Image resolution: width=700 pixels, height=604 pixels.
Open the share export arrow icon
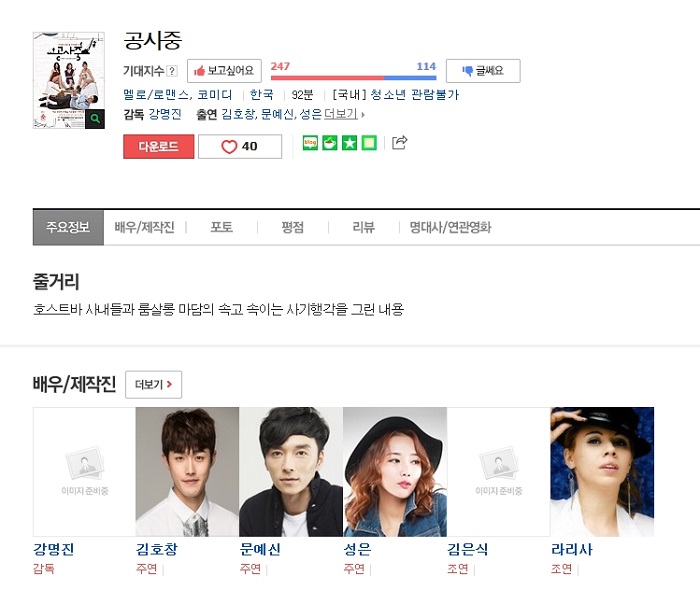click(399, 142)
